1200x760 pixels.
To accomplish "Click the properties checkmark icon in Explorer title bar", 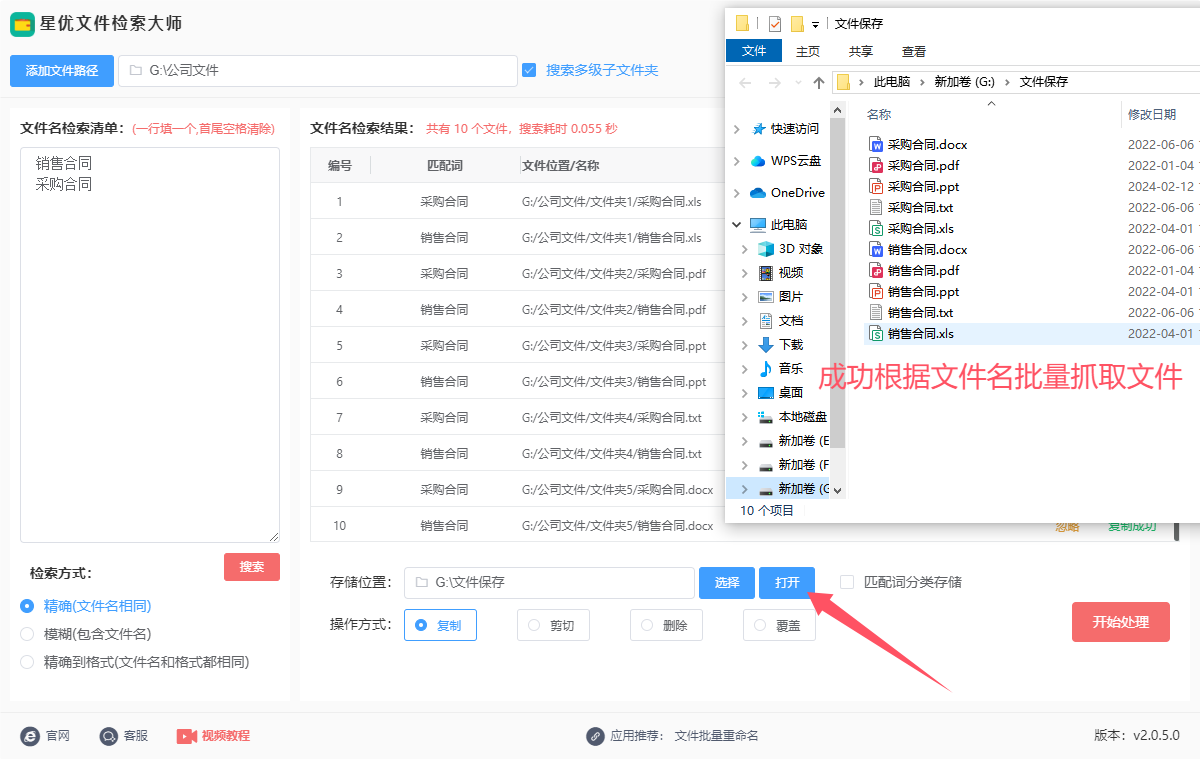I will (775, 24).
